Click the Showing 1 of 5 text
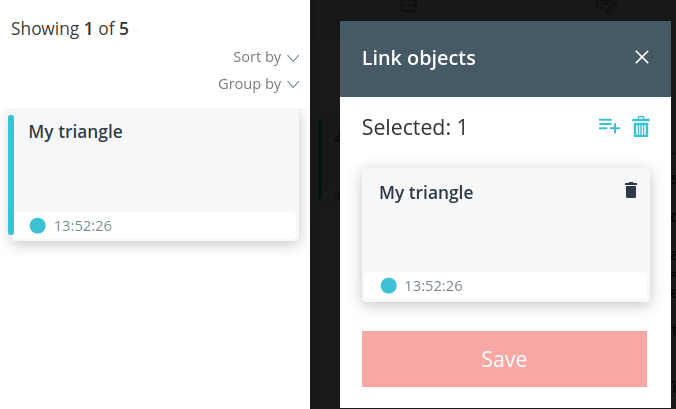Viewport: 676px width, 409px height. point(70,29)
